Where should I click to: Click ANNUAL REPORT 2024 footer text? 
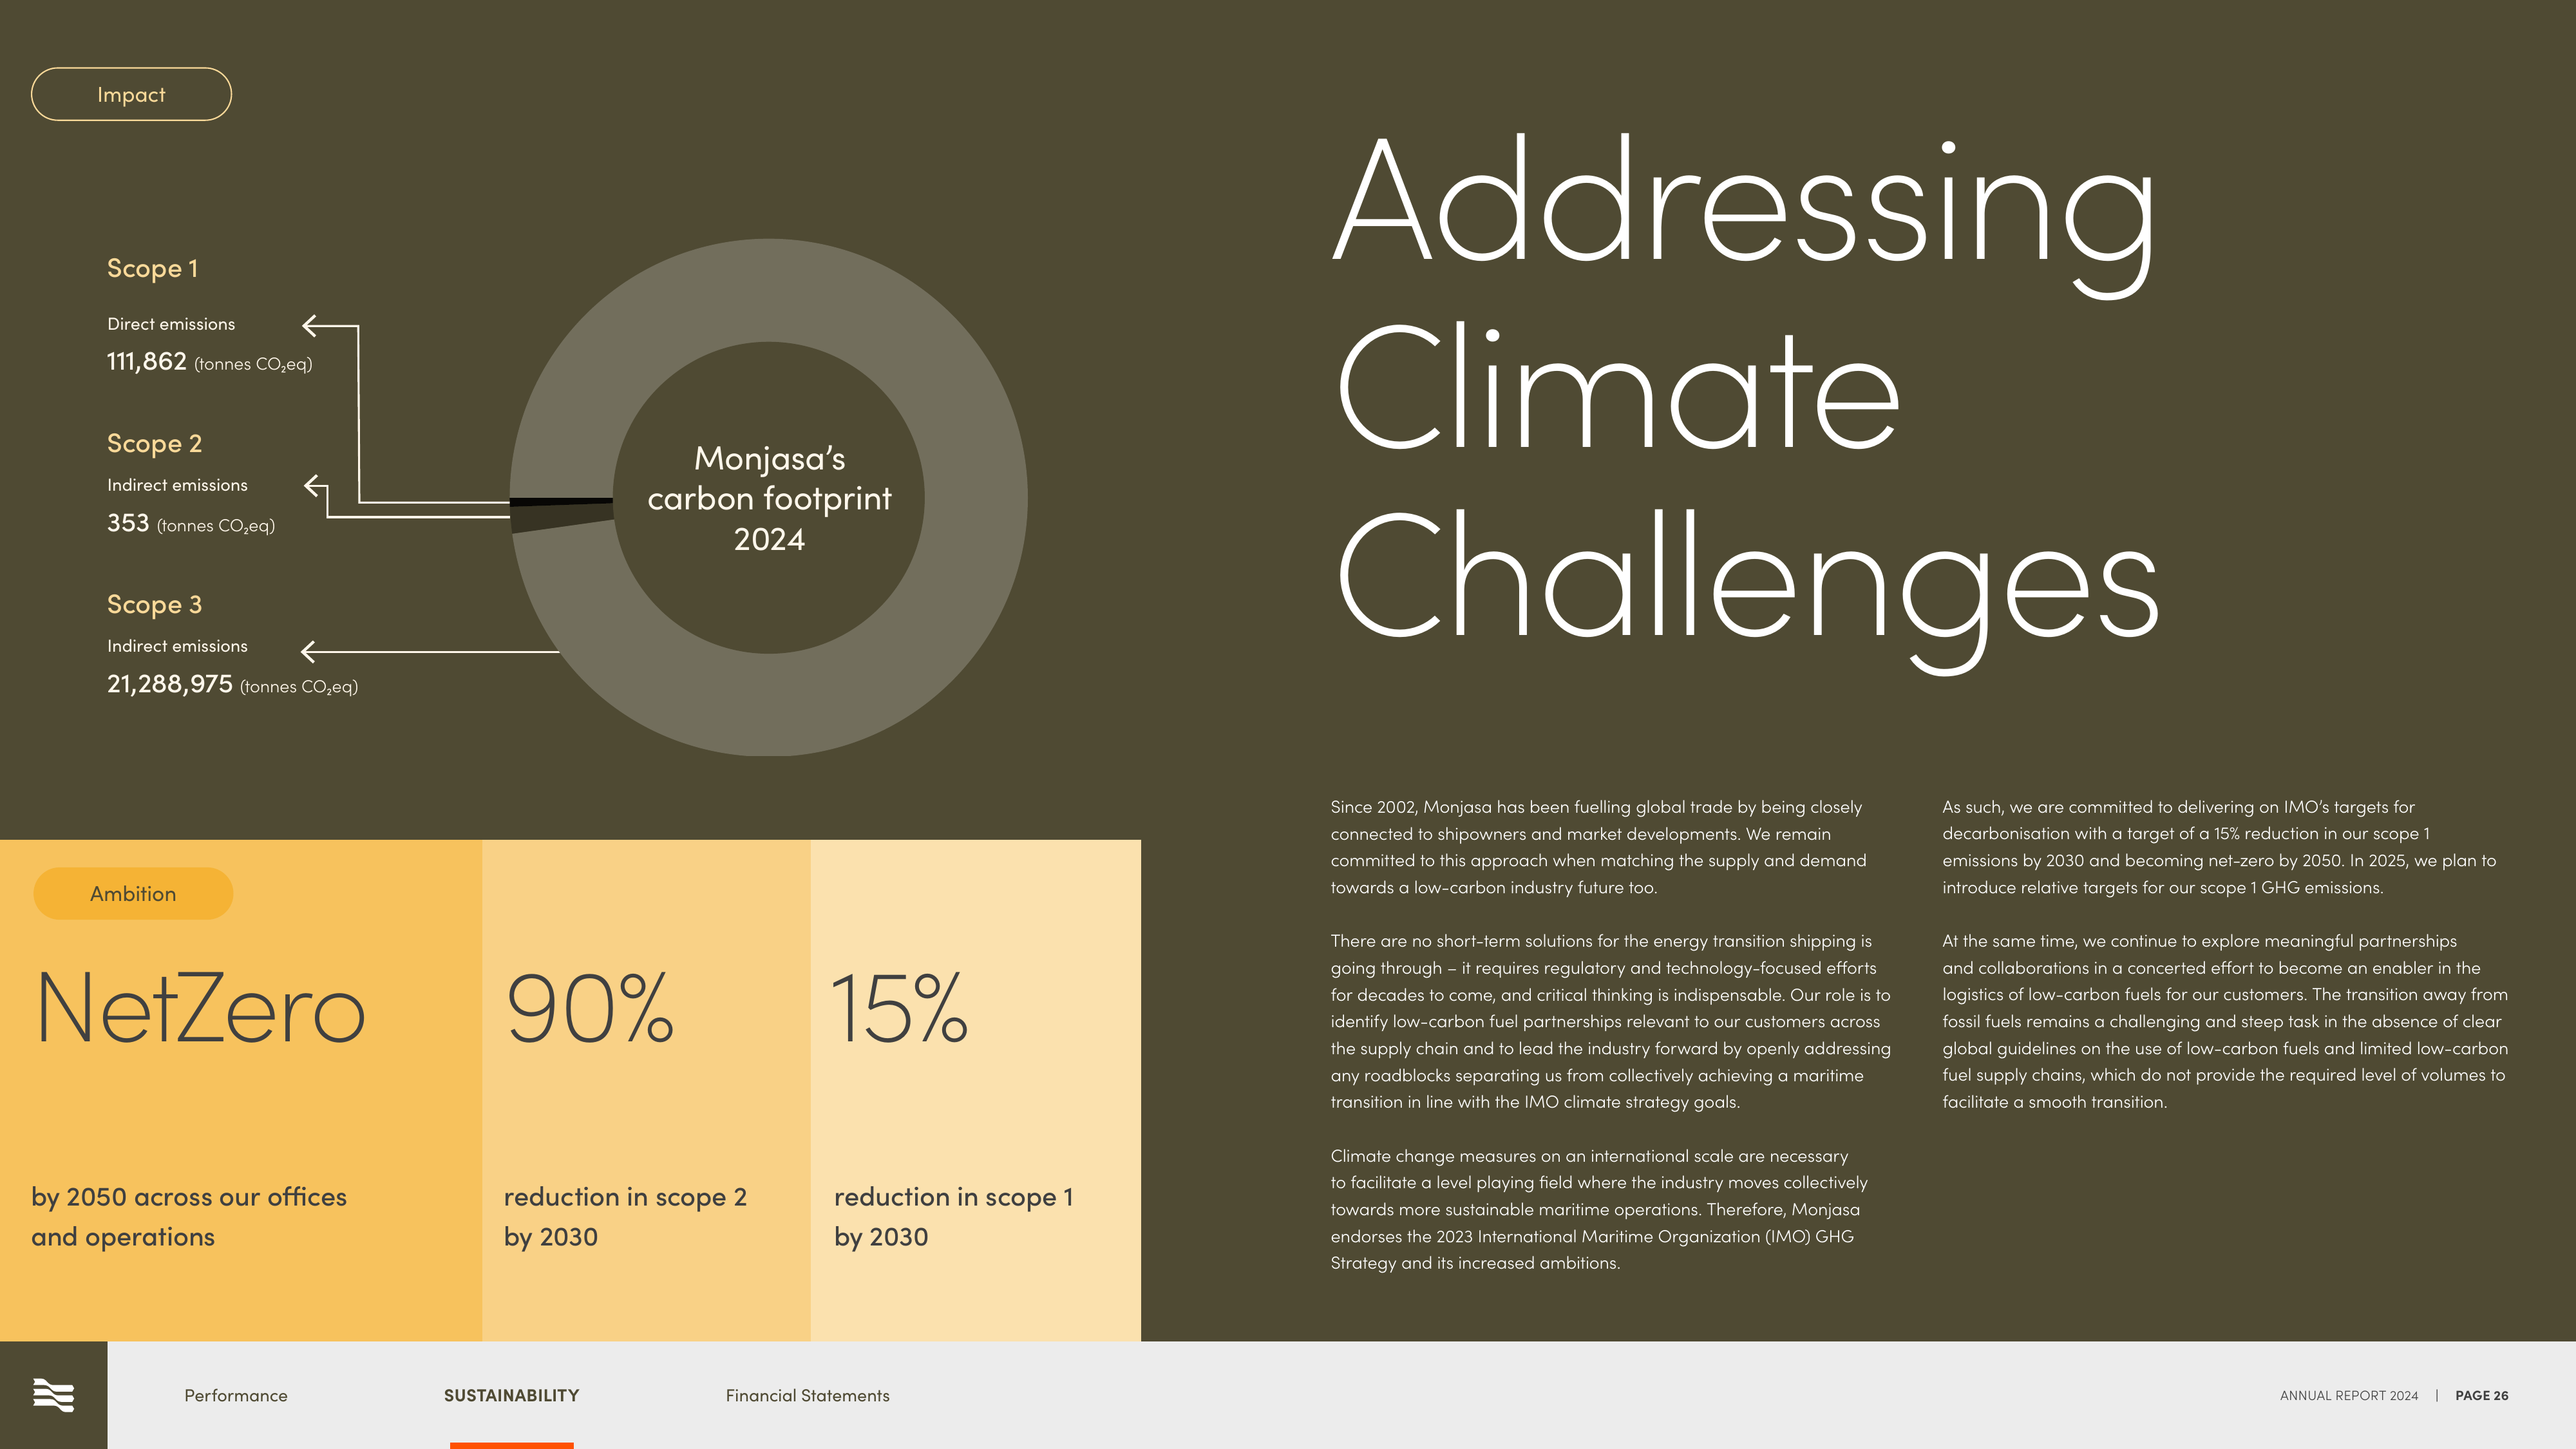click(2348, 1395)
